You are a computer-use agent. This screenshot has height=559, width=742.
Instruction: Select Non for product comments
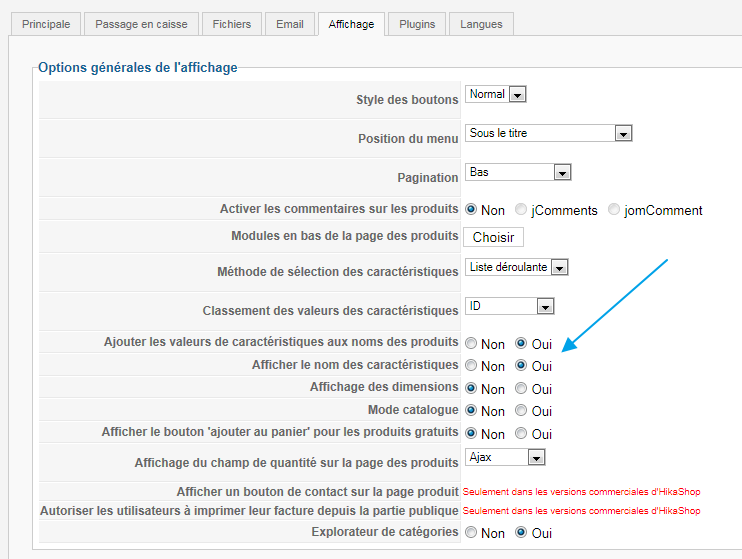(x=471, y=209)
